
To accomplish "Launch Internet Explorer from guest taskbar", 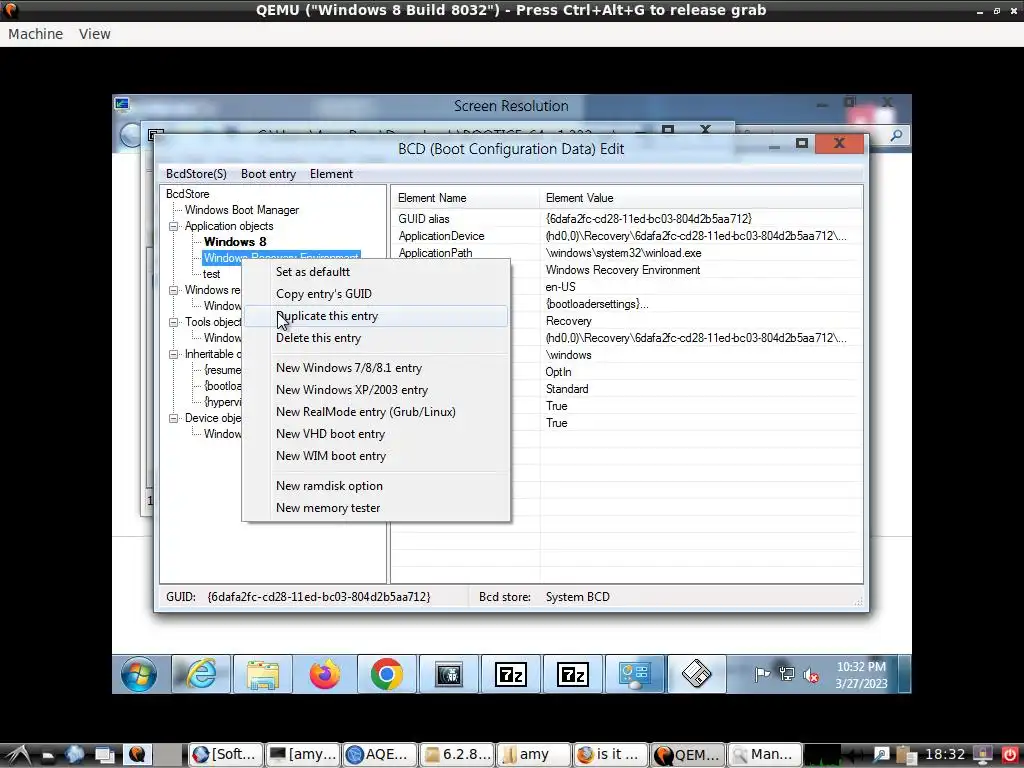I will (201, 674).
